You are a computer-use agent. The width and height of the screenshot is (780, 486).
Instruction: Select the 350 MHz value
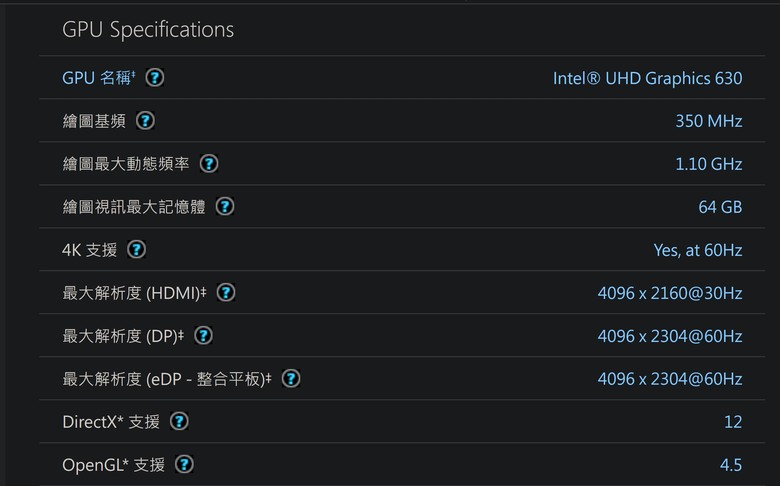(709, 121)
